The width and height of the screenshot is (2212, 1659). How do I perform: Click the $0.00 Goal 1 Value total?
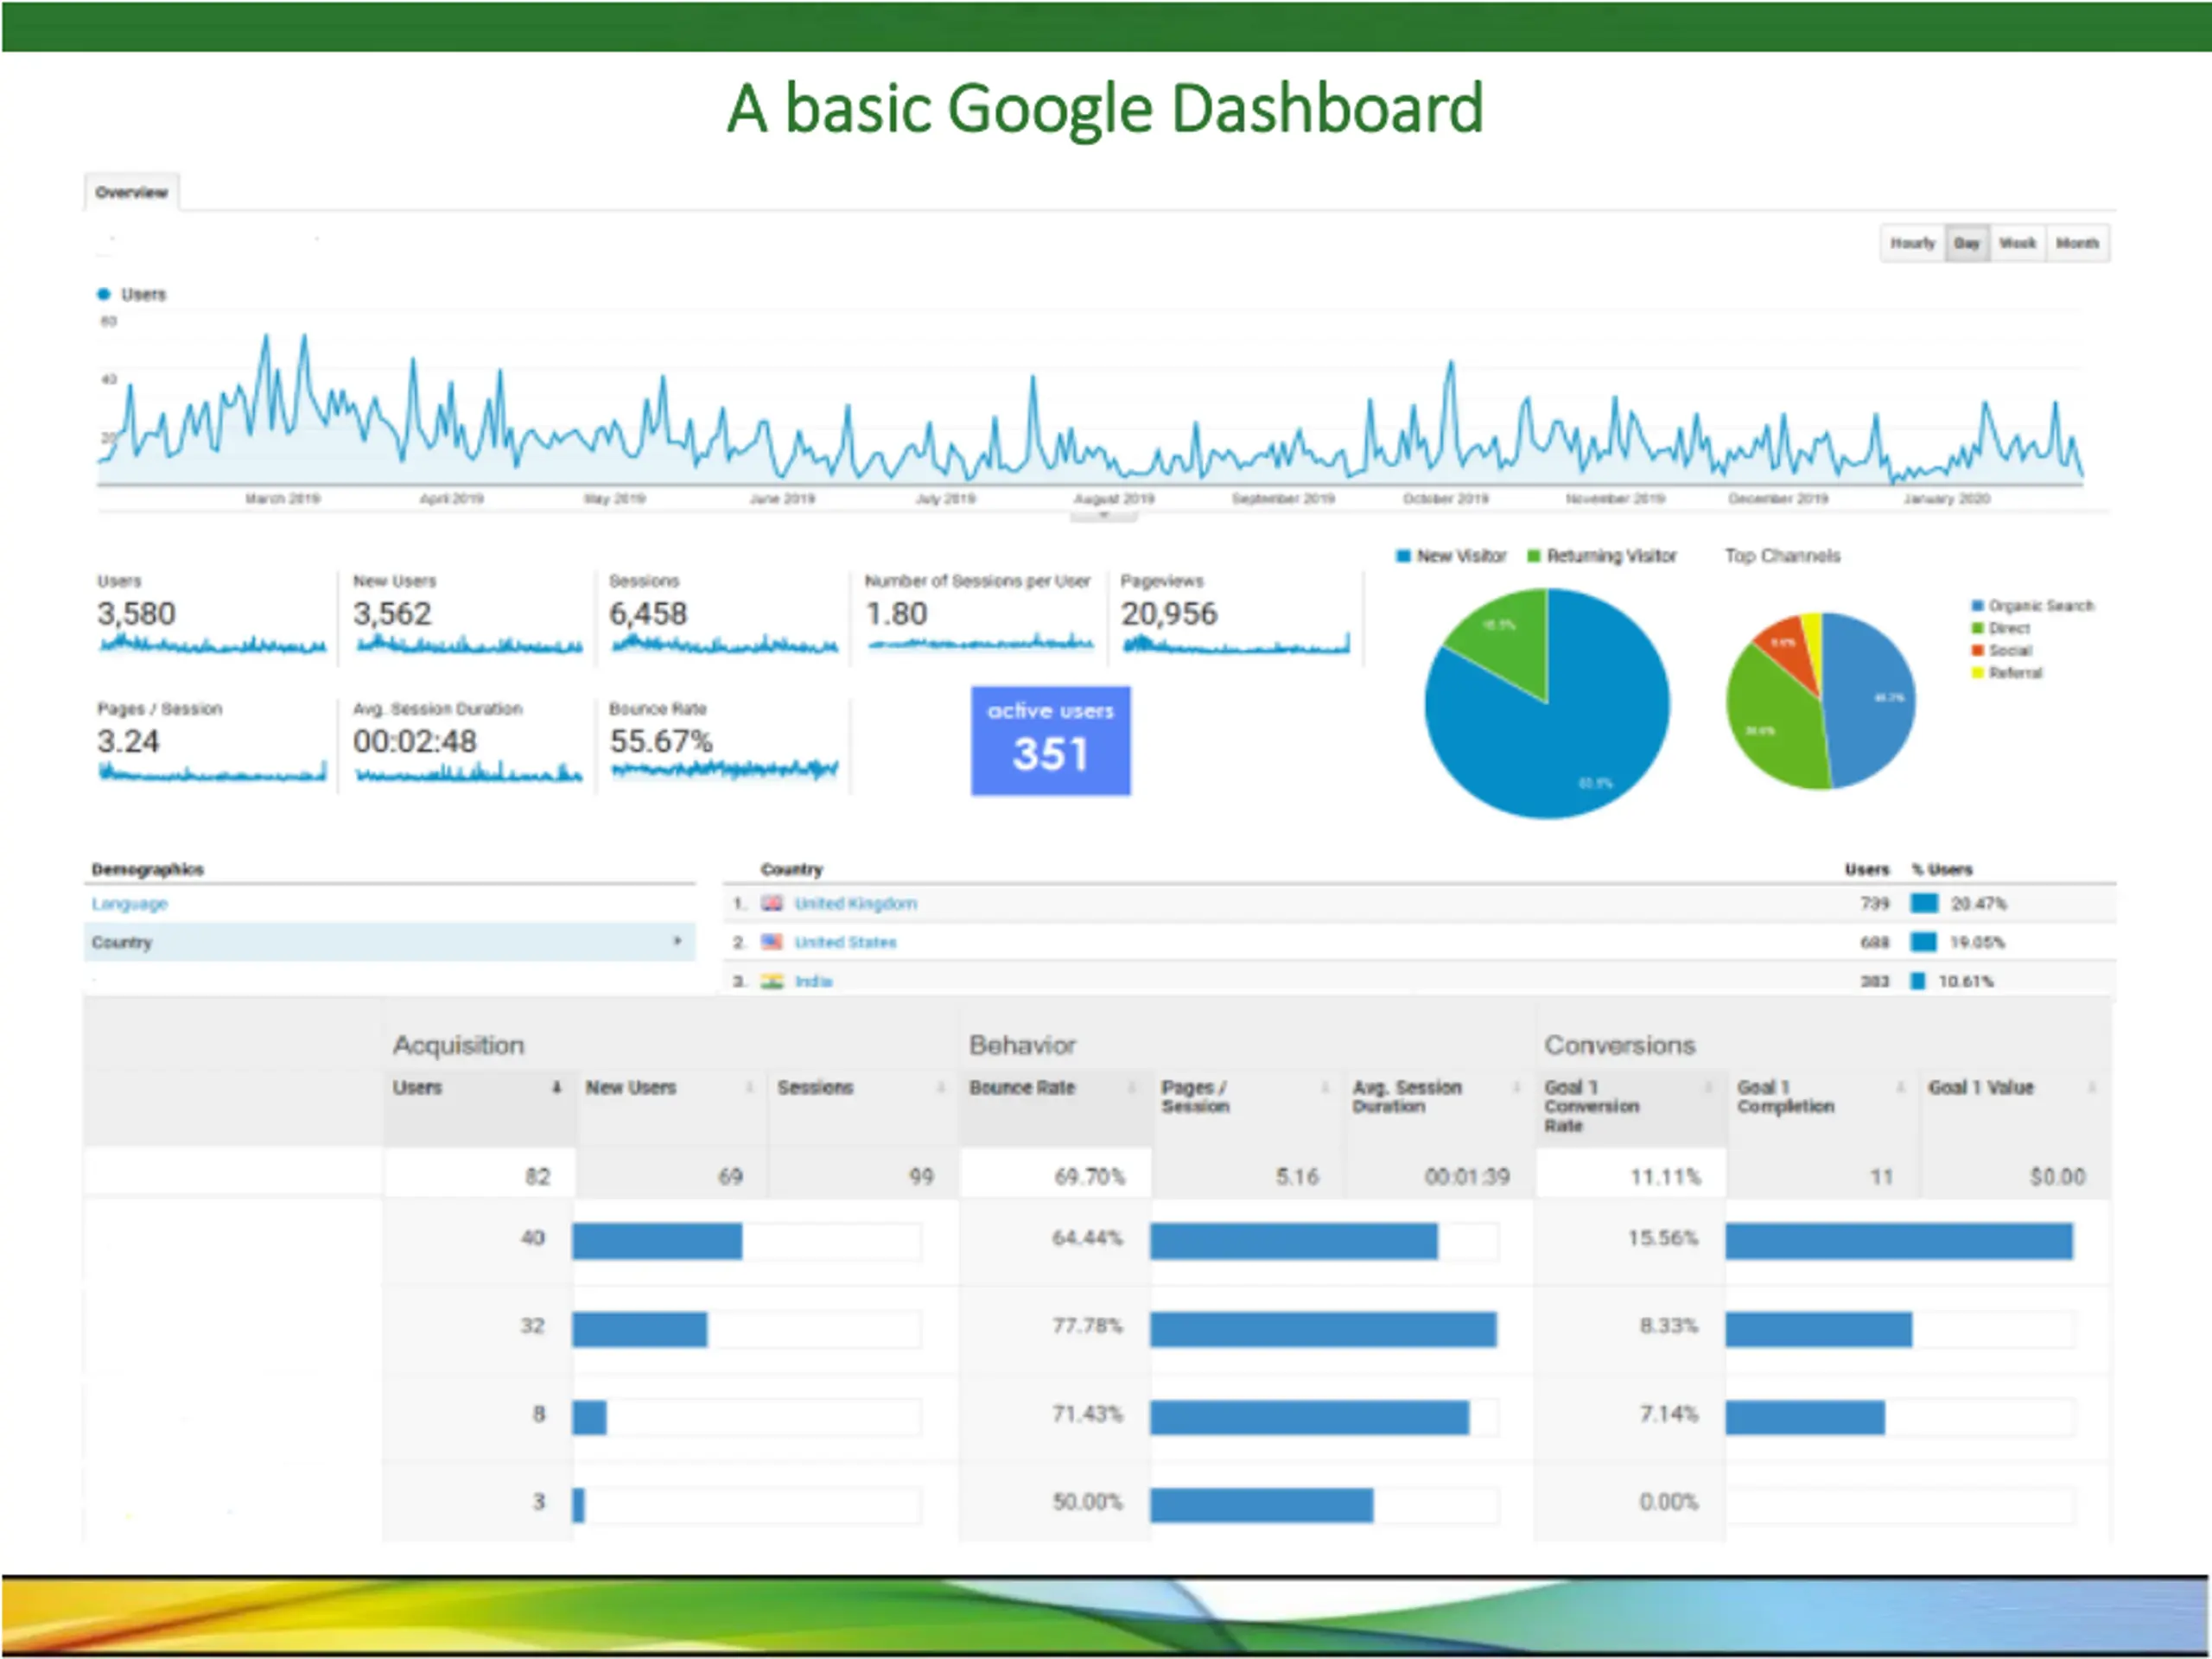point(2057,1177)
